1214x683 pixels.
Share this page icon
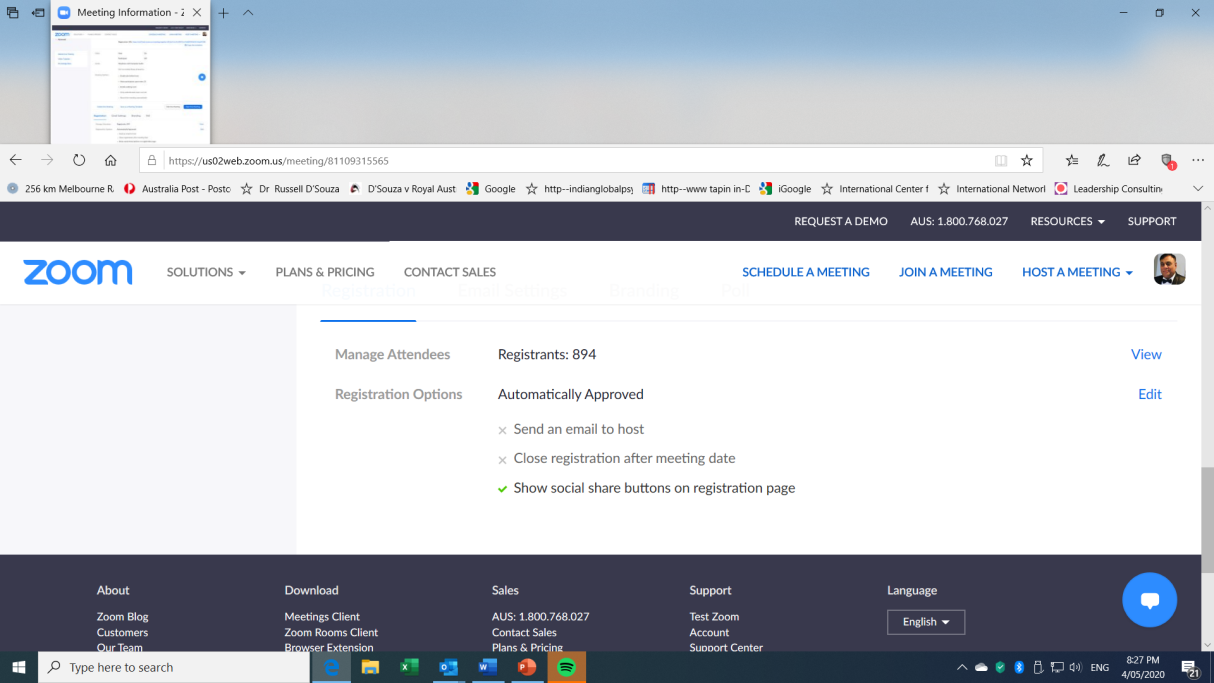(x=1134, y=160)
